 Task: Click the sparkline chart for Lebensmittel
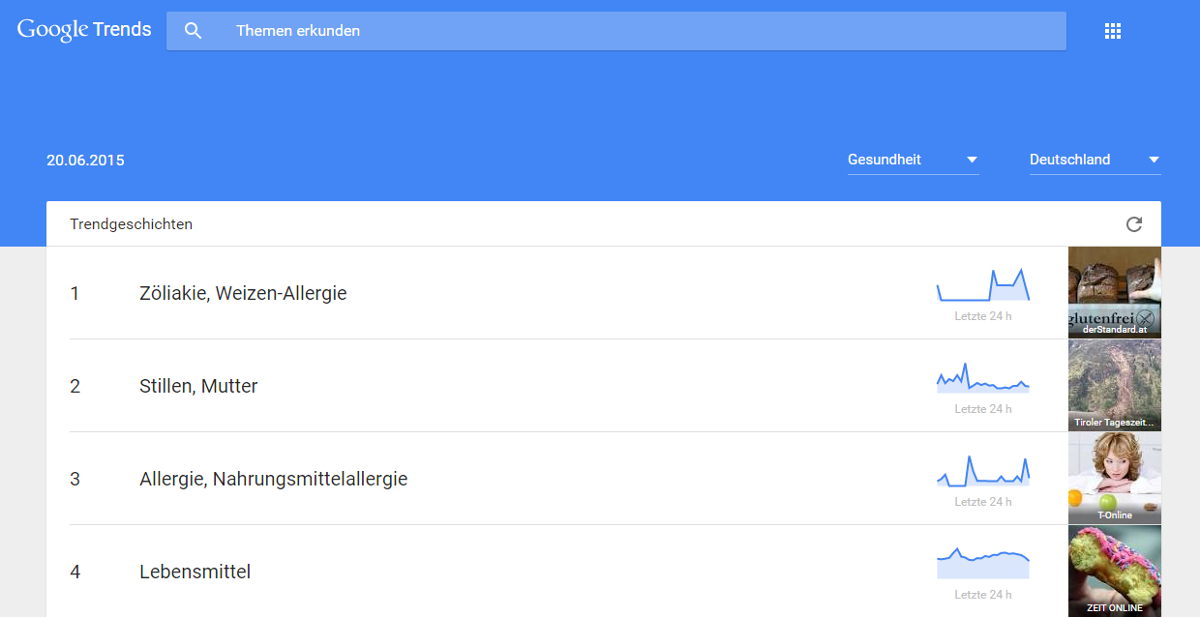coord(983,563)
